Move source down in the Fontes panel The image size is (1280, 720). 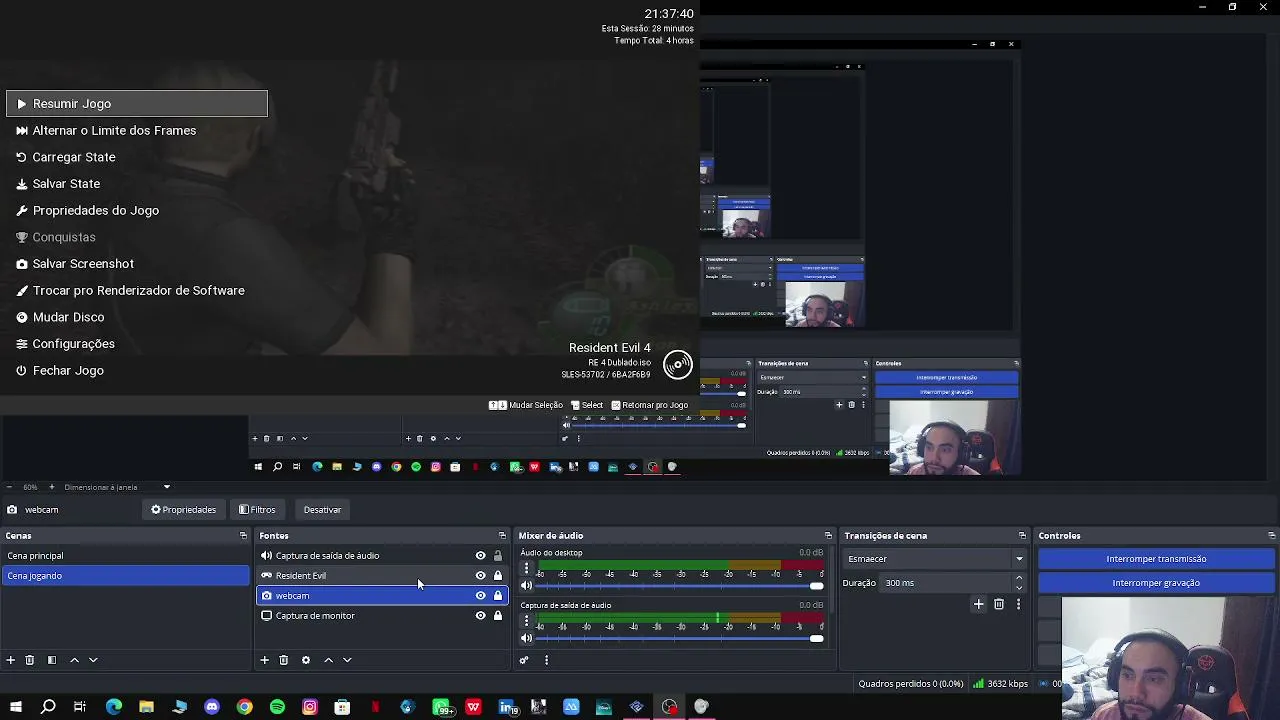pos(347,660)
